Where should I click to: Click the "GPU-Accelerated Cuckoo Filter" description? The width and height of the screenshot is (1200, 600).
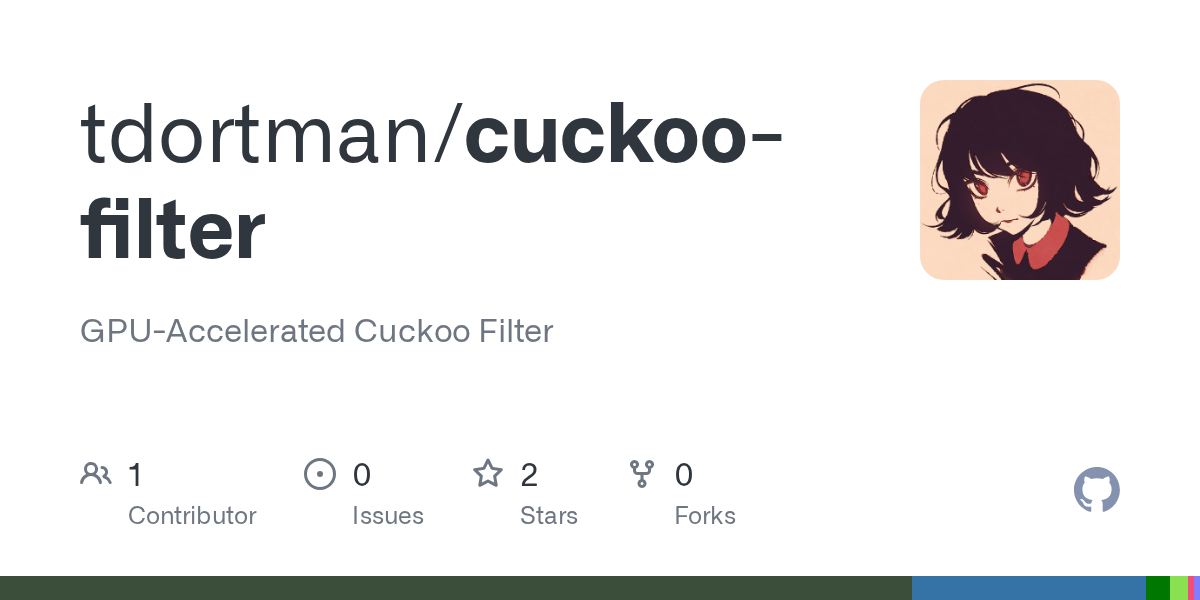click(x=316, y=331)
